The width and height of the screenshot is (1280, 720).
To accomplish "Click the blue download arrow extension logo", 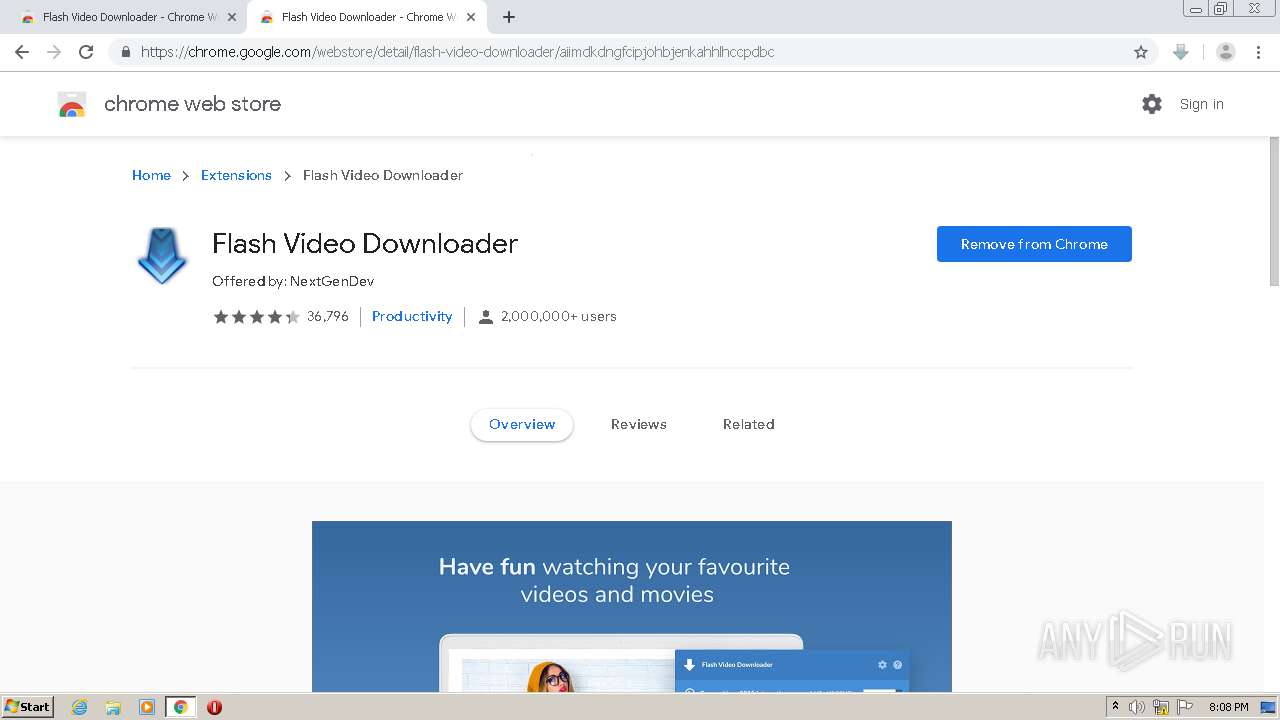I will point(162,256).
